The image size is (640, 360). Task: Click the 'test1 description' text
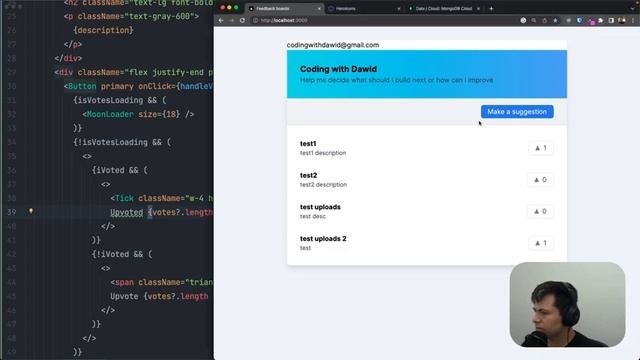(x=323, y=153)
